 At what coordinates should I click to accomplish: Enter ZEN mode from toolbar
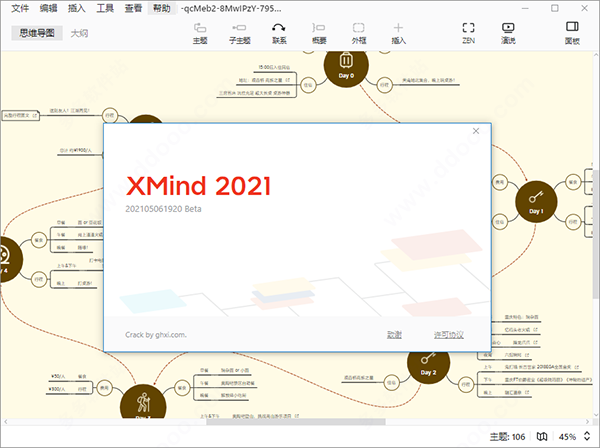468,33
